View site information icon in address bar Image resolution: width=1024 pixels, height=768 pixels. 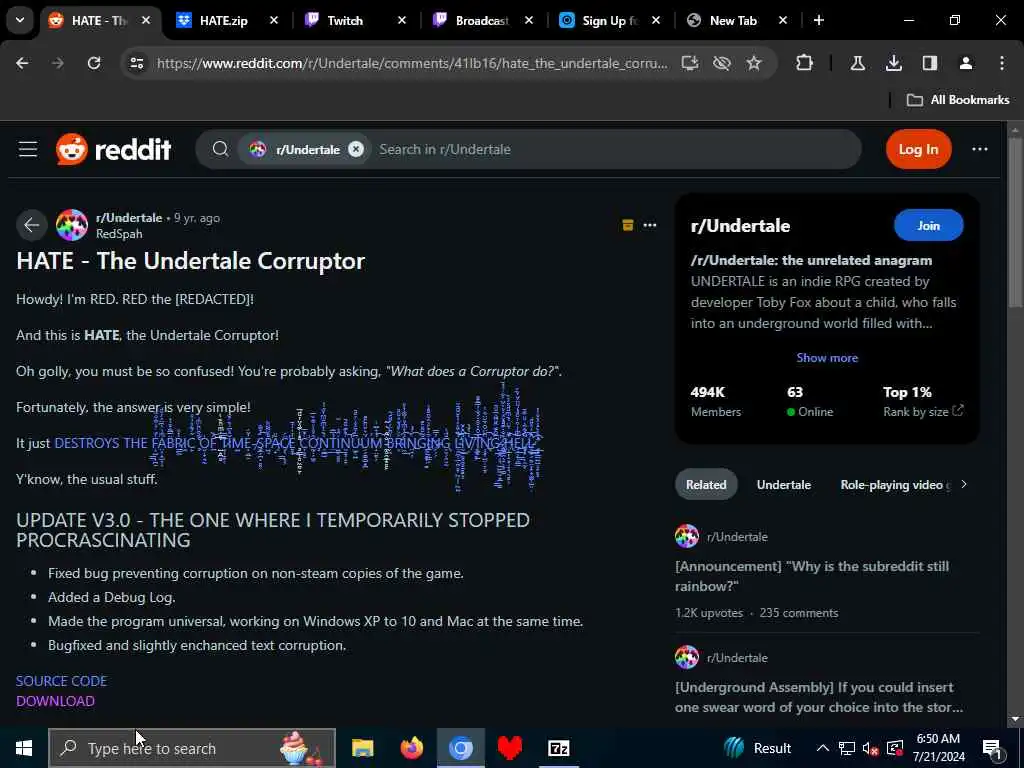click(x=136, y=63)
